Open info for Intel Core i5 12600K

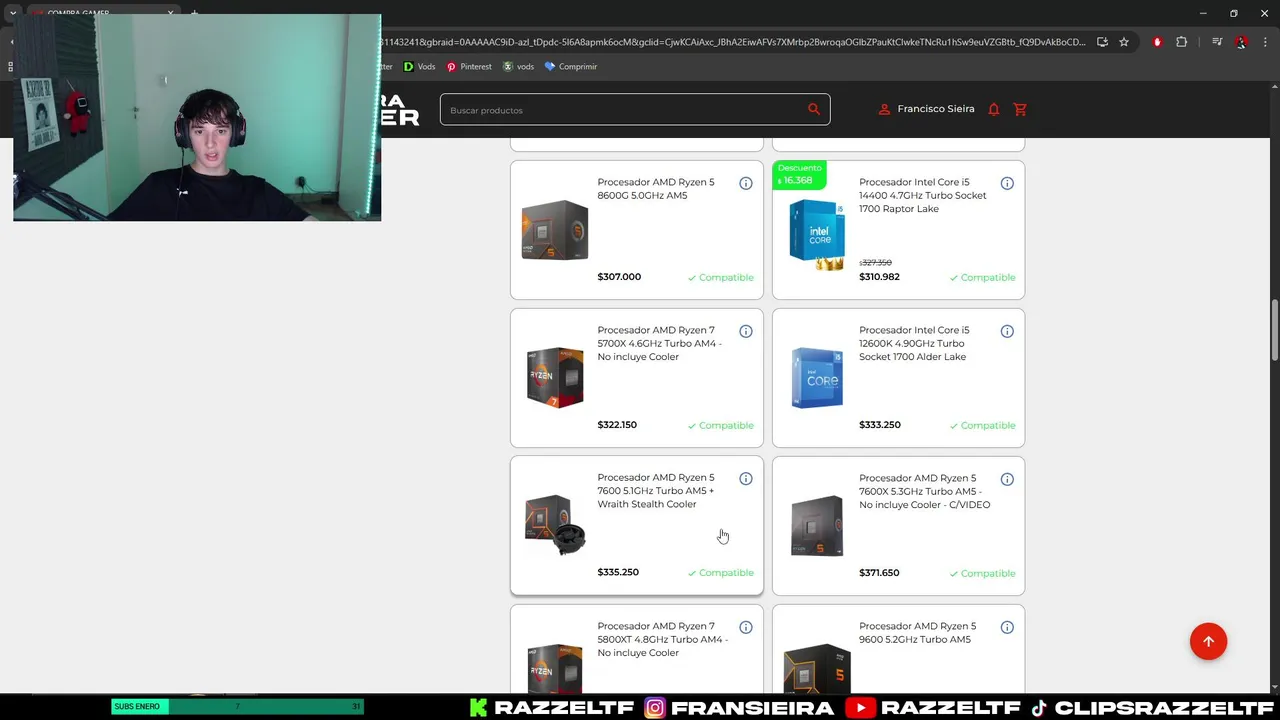(x=1007, y=331)
